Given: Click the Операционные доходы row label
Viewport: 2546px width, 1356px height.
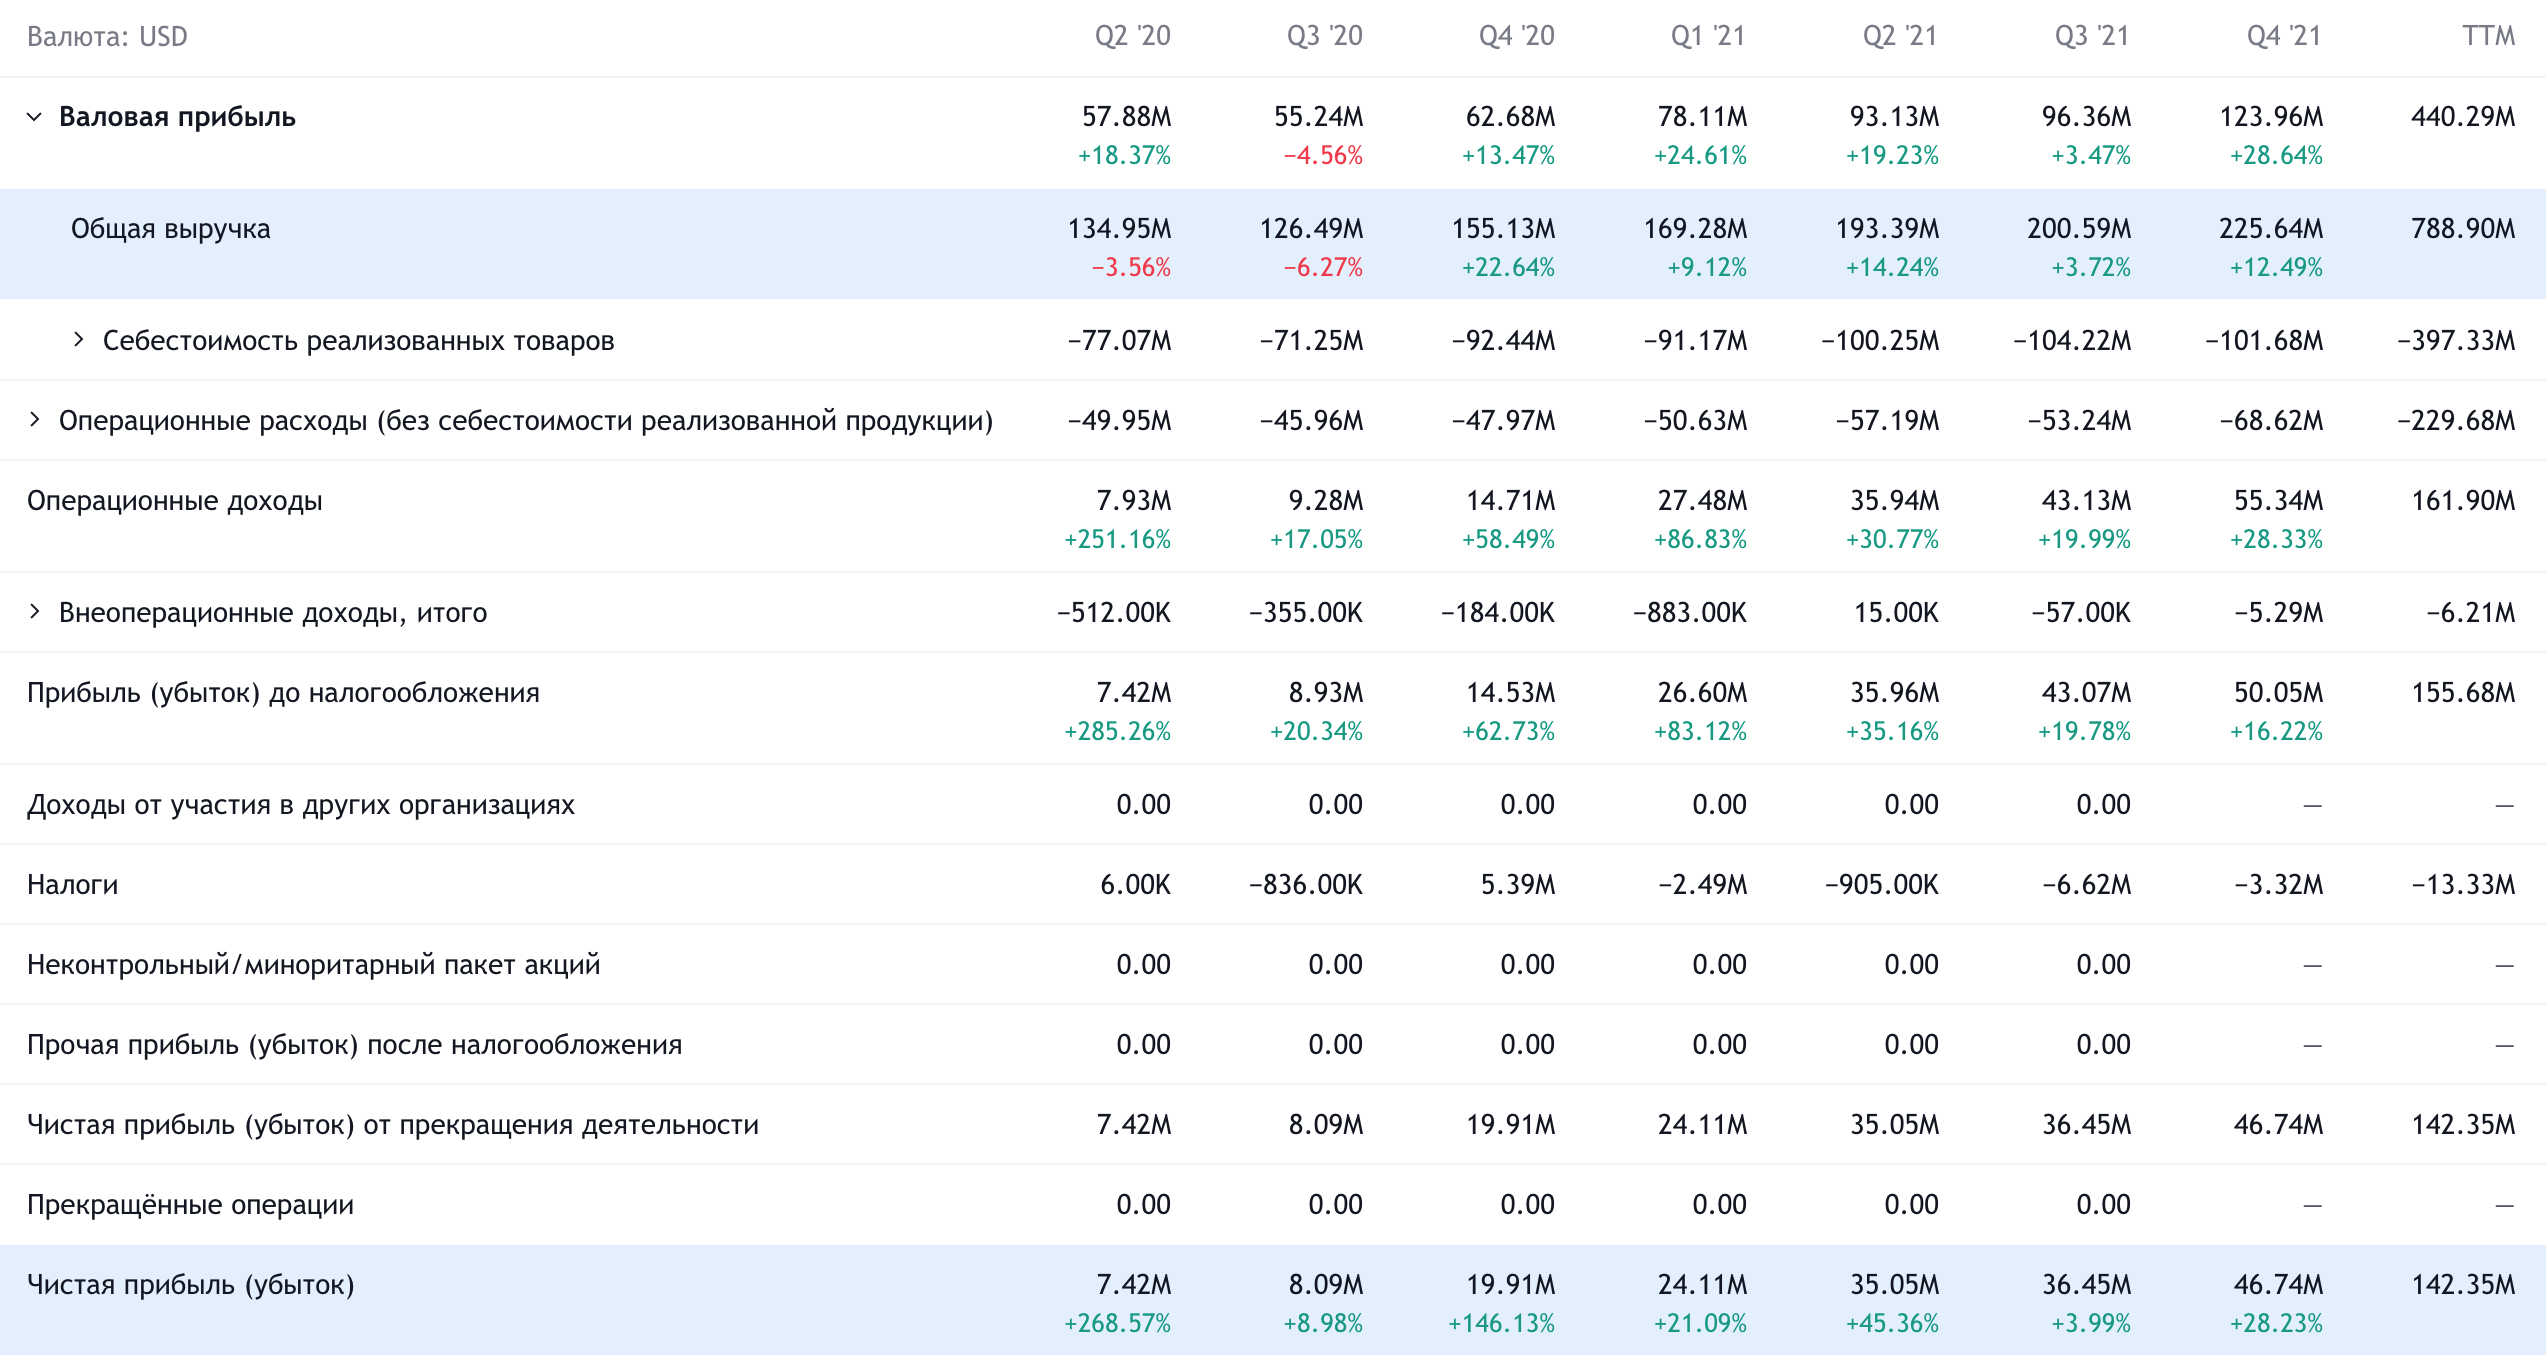Looking at the screenshot, I should (175, 501).
